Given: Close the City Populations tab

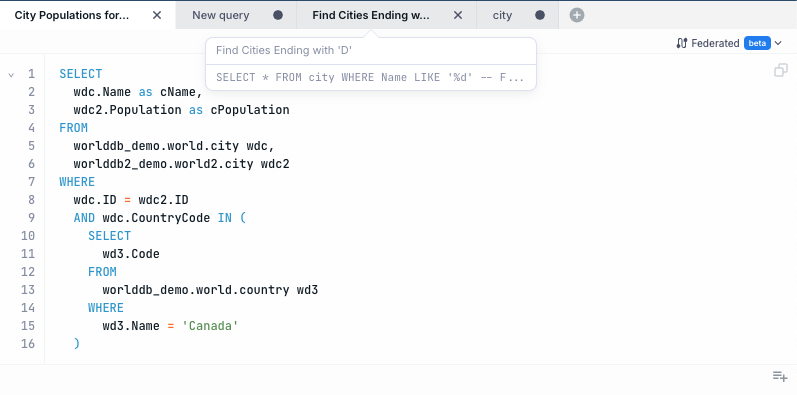Looking at the screenshot, I should tap(157, 15).
